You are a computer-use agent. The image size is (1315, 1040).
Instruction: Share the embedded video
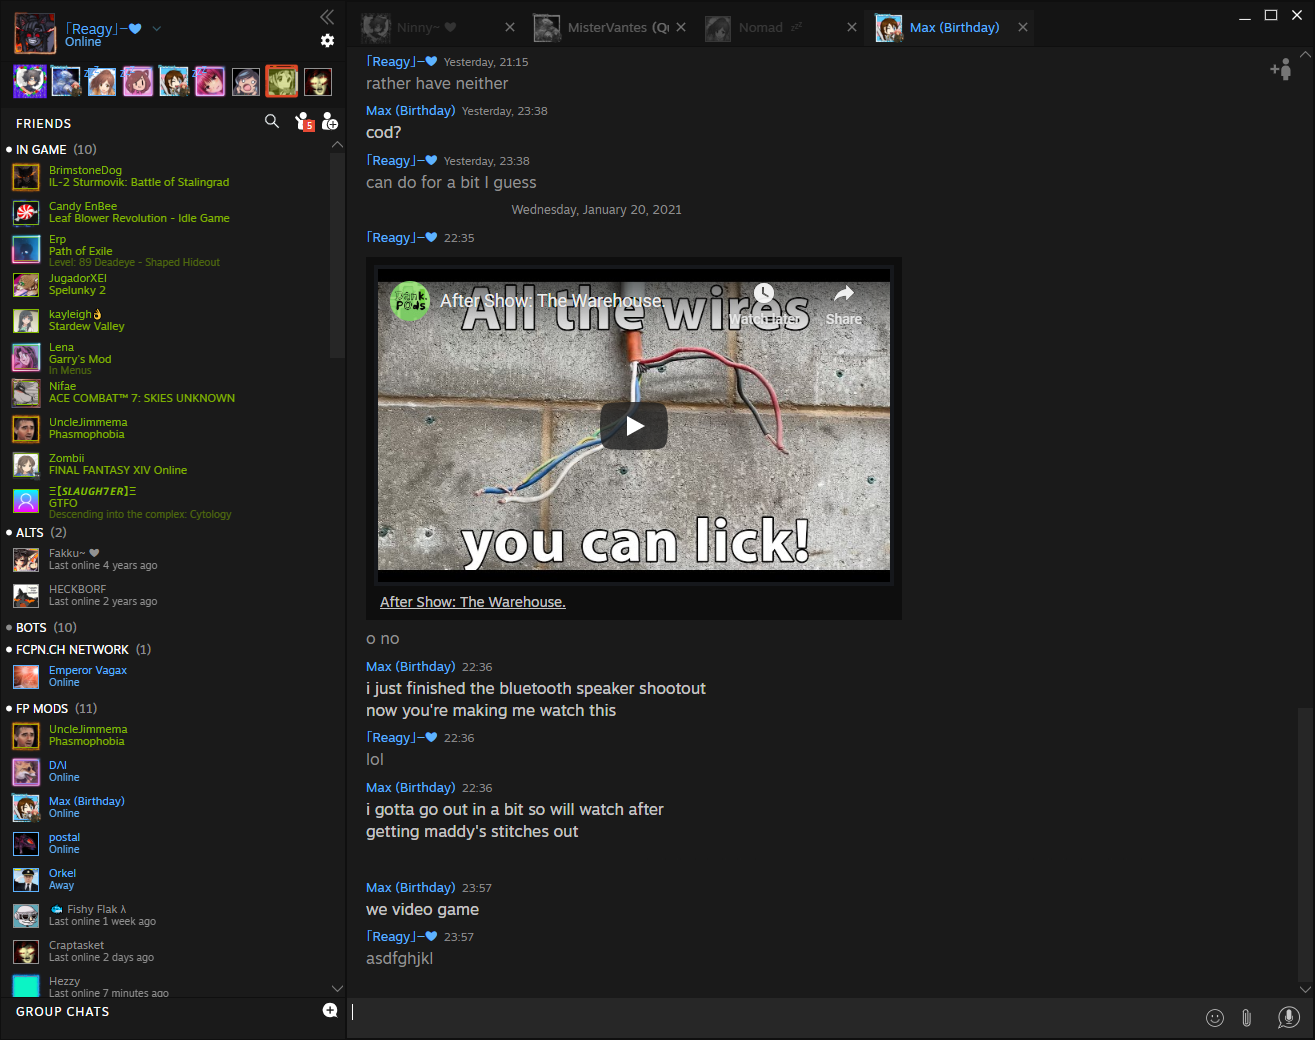(x=844, y=304)
